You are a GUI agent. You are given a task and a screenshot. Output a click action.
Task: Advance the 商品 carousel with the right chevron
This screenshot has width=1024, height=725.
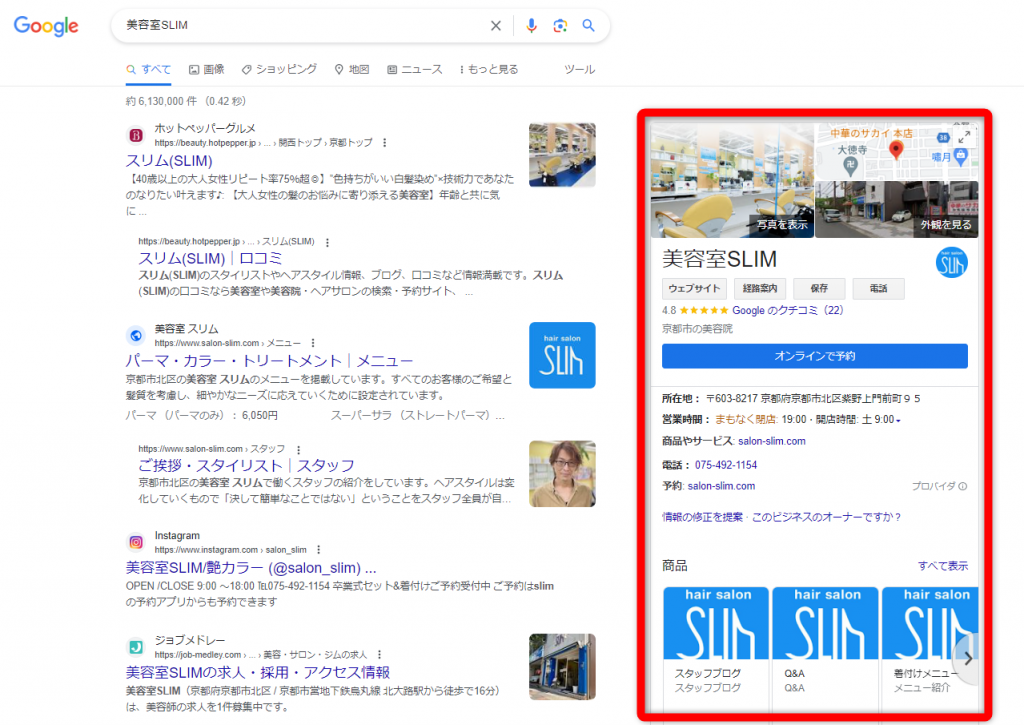968,659
